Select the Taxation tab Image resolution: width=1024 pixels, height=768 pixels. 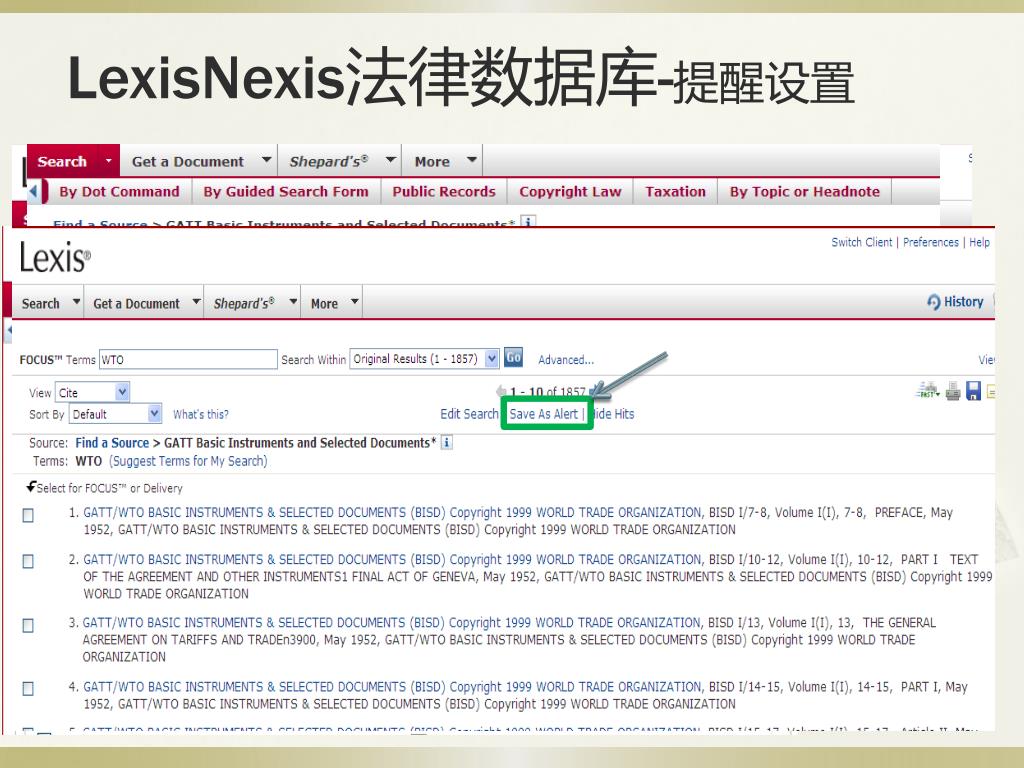pos(675,191)
